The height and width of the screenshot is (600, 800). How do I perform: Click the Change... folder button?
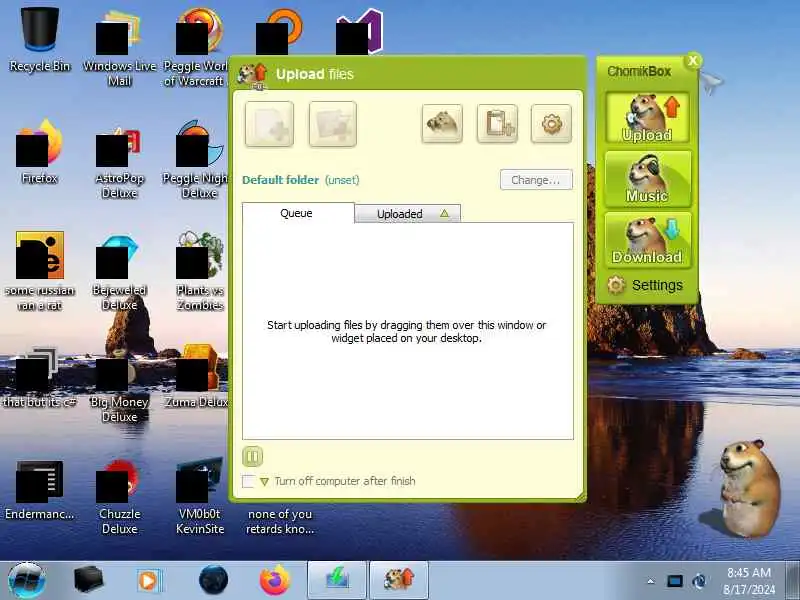[536, 180]
